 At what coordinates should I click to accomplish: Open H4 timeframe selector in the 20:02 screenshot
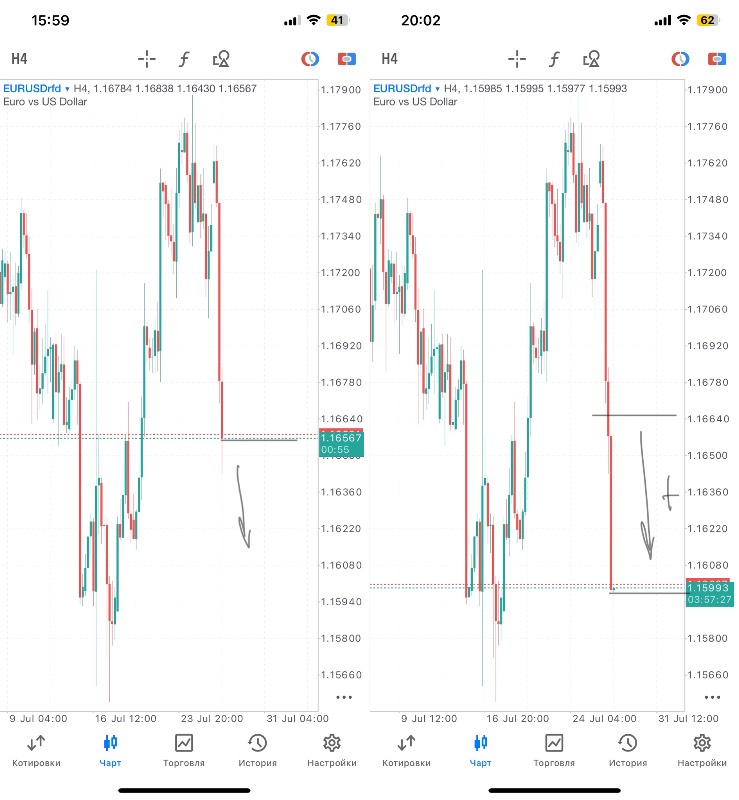click(390, 59)
